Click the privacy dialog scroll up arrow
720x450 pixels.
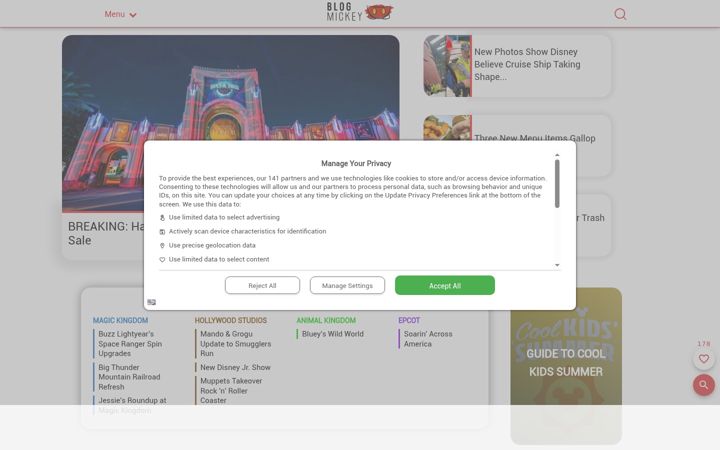pyautogui.click(x=557, y=155)
